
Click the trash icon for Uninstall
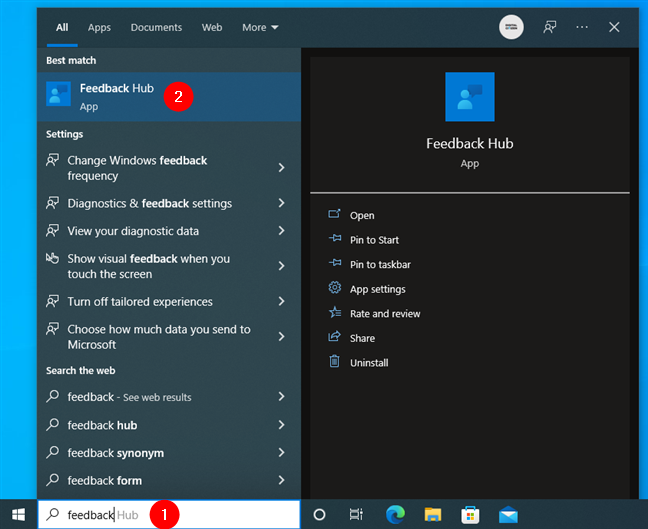pyautogui.click(x=334, y=361)
